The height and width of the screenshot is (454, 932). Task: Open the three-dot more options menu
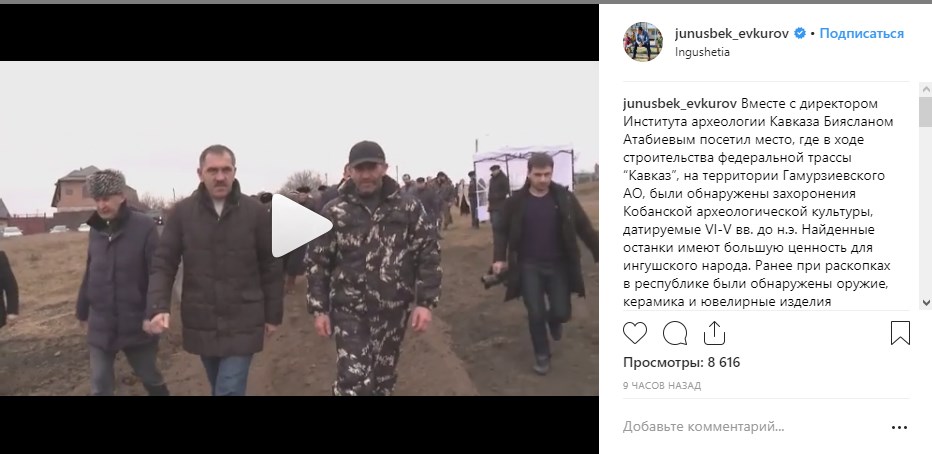[x=899, y=427]
